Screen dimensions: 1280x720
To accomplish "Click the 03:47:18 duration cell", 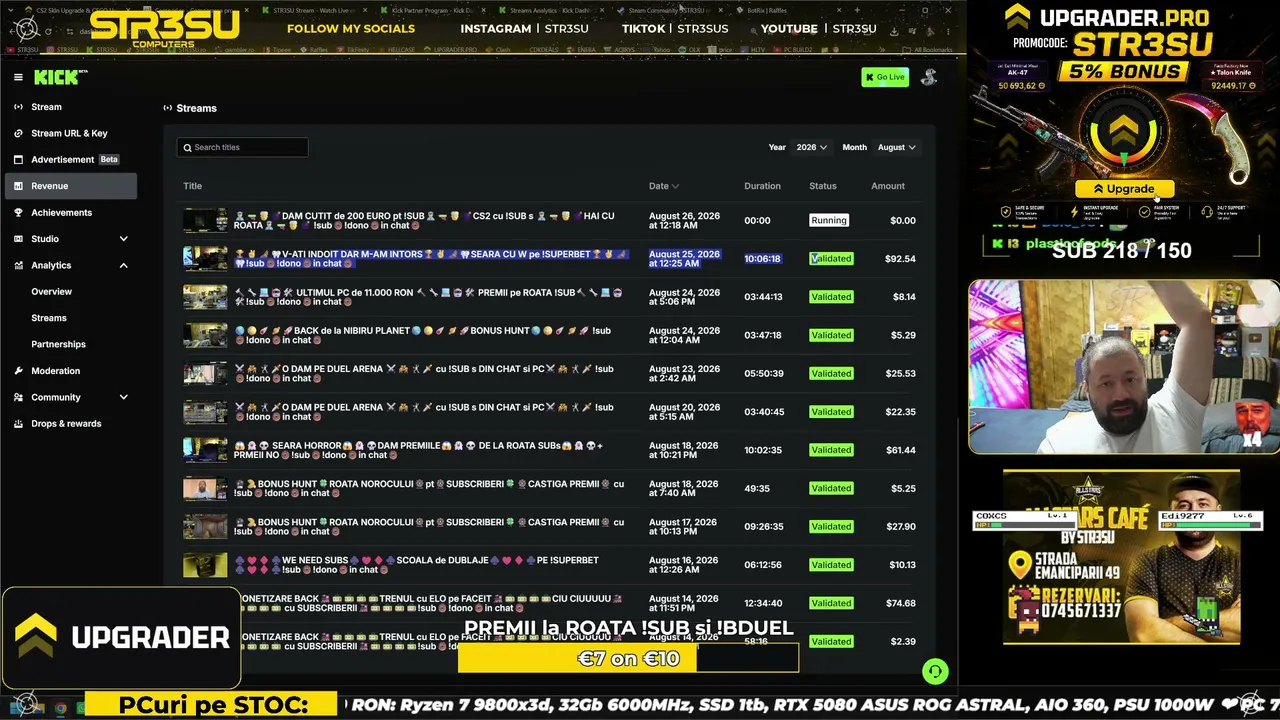I will pyautogui.click(x=762, y=335).
